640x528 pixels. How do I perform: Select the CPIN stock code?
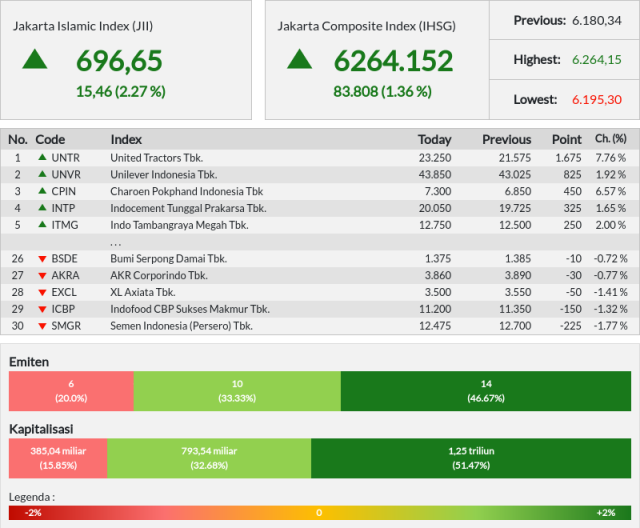64,191
